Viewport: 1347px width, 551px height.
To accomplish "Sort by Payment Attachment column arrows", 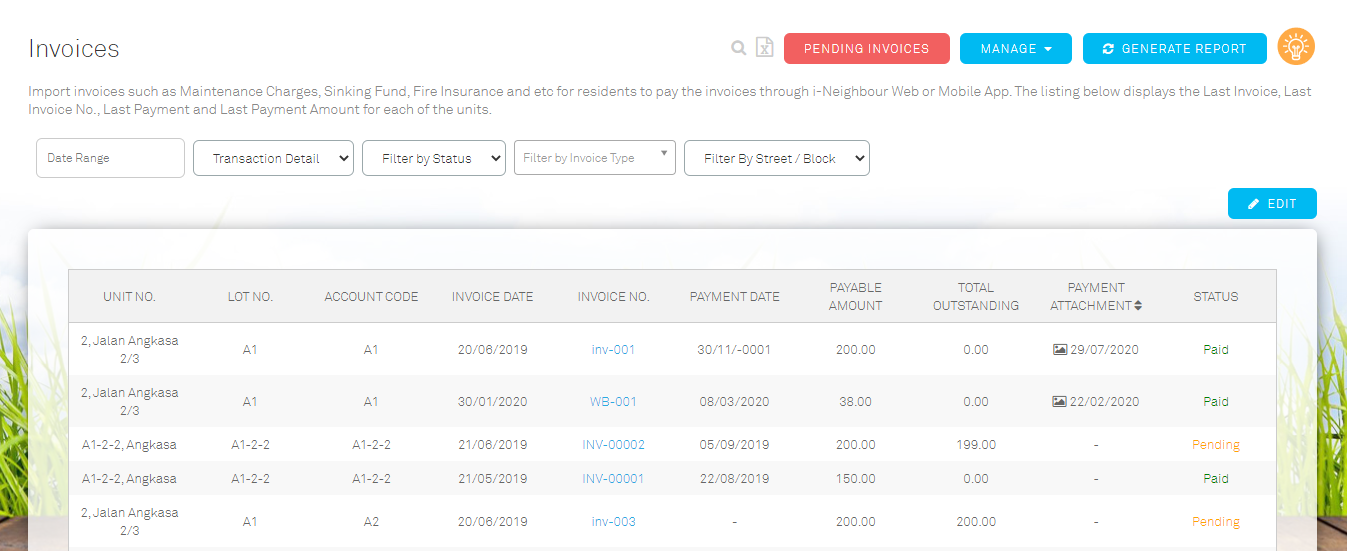I will point(1138,306).
